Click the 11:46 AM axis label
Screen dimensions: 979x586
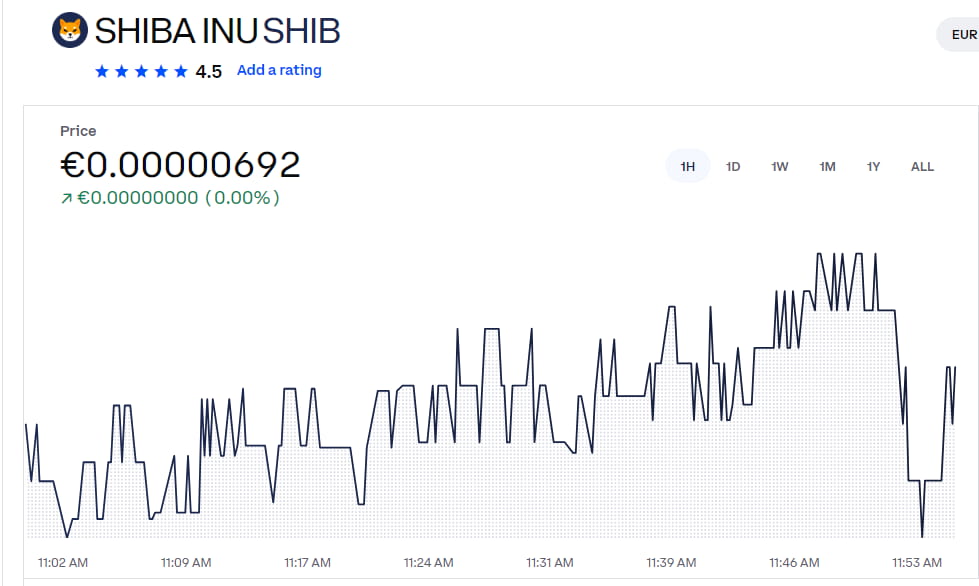point(794,562)
